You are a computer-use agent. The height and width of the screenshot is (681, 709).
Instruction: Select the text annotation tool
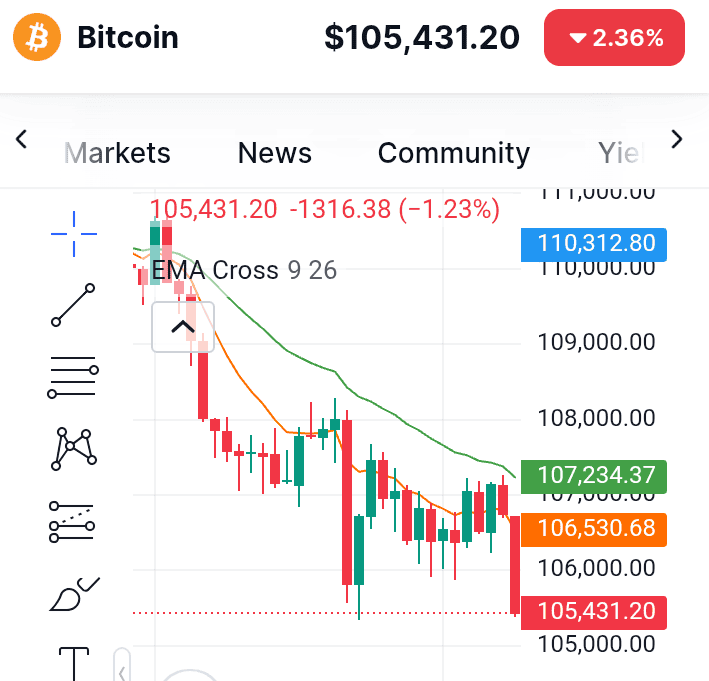click(x=74, y=662)
